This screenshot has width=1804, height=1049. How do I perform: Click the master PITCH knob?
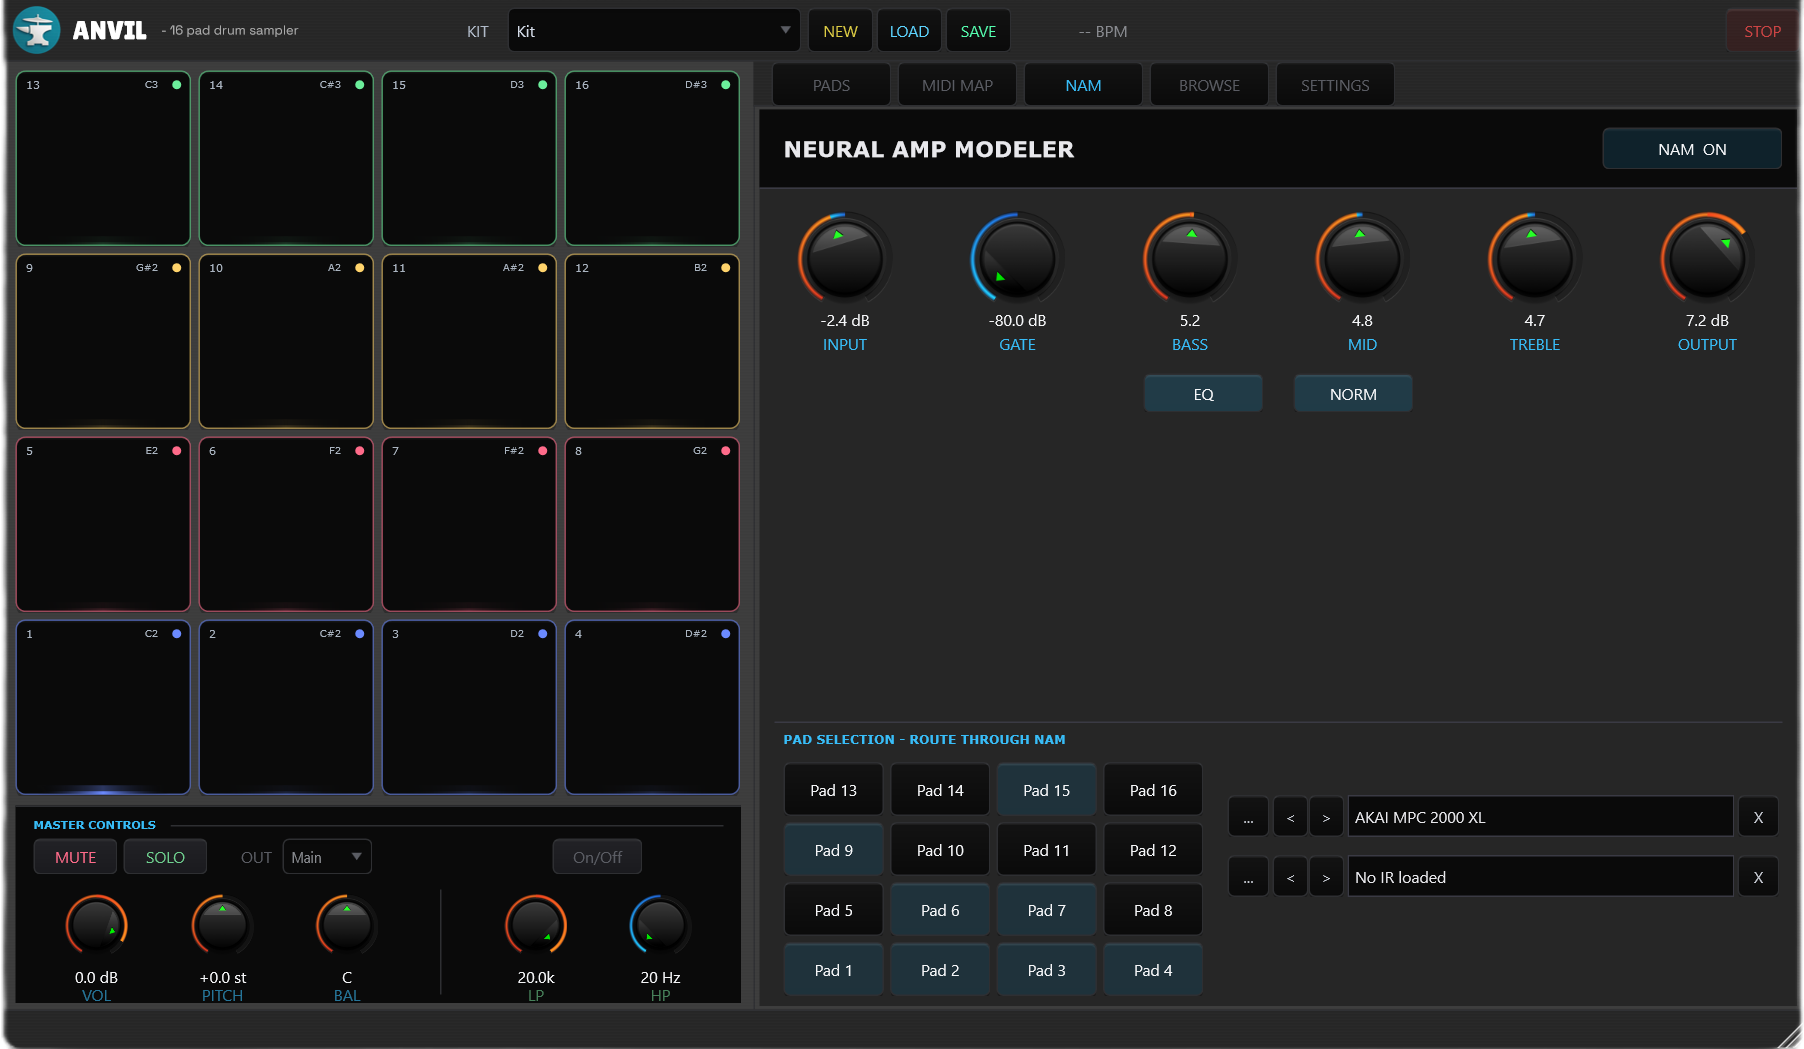coord(222,925)
